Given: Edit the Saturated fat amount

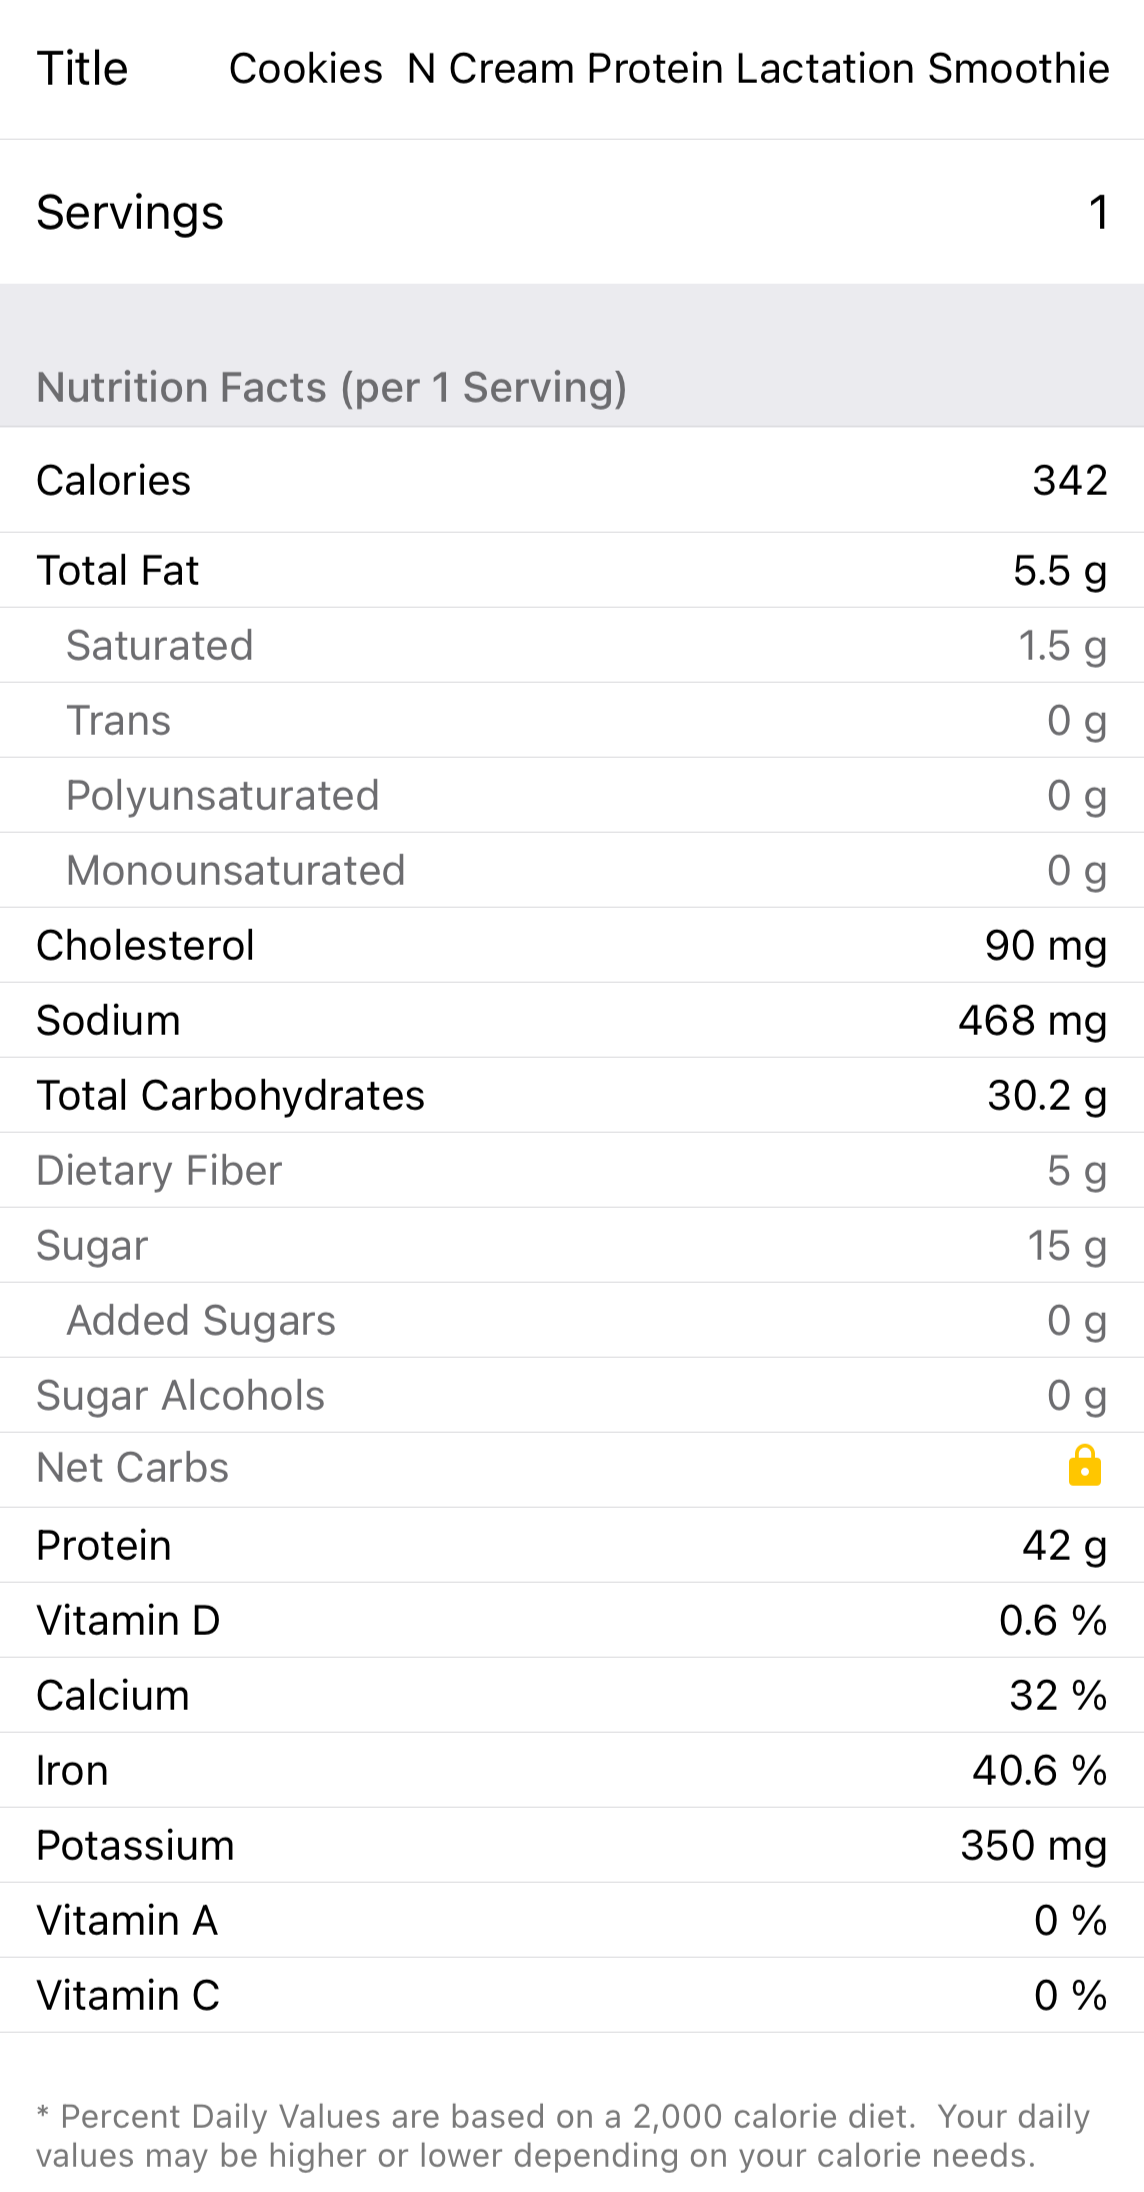Looking at the screenshot, I should coord(1061,646).
